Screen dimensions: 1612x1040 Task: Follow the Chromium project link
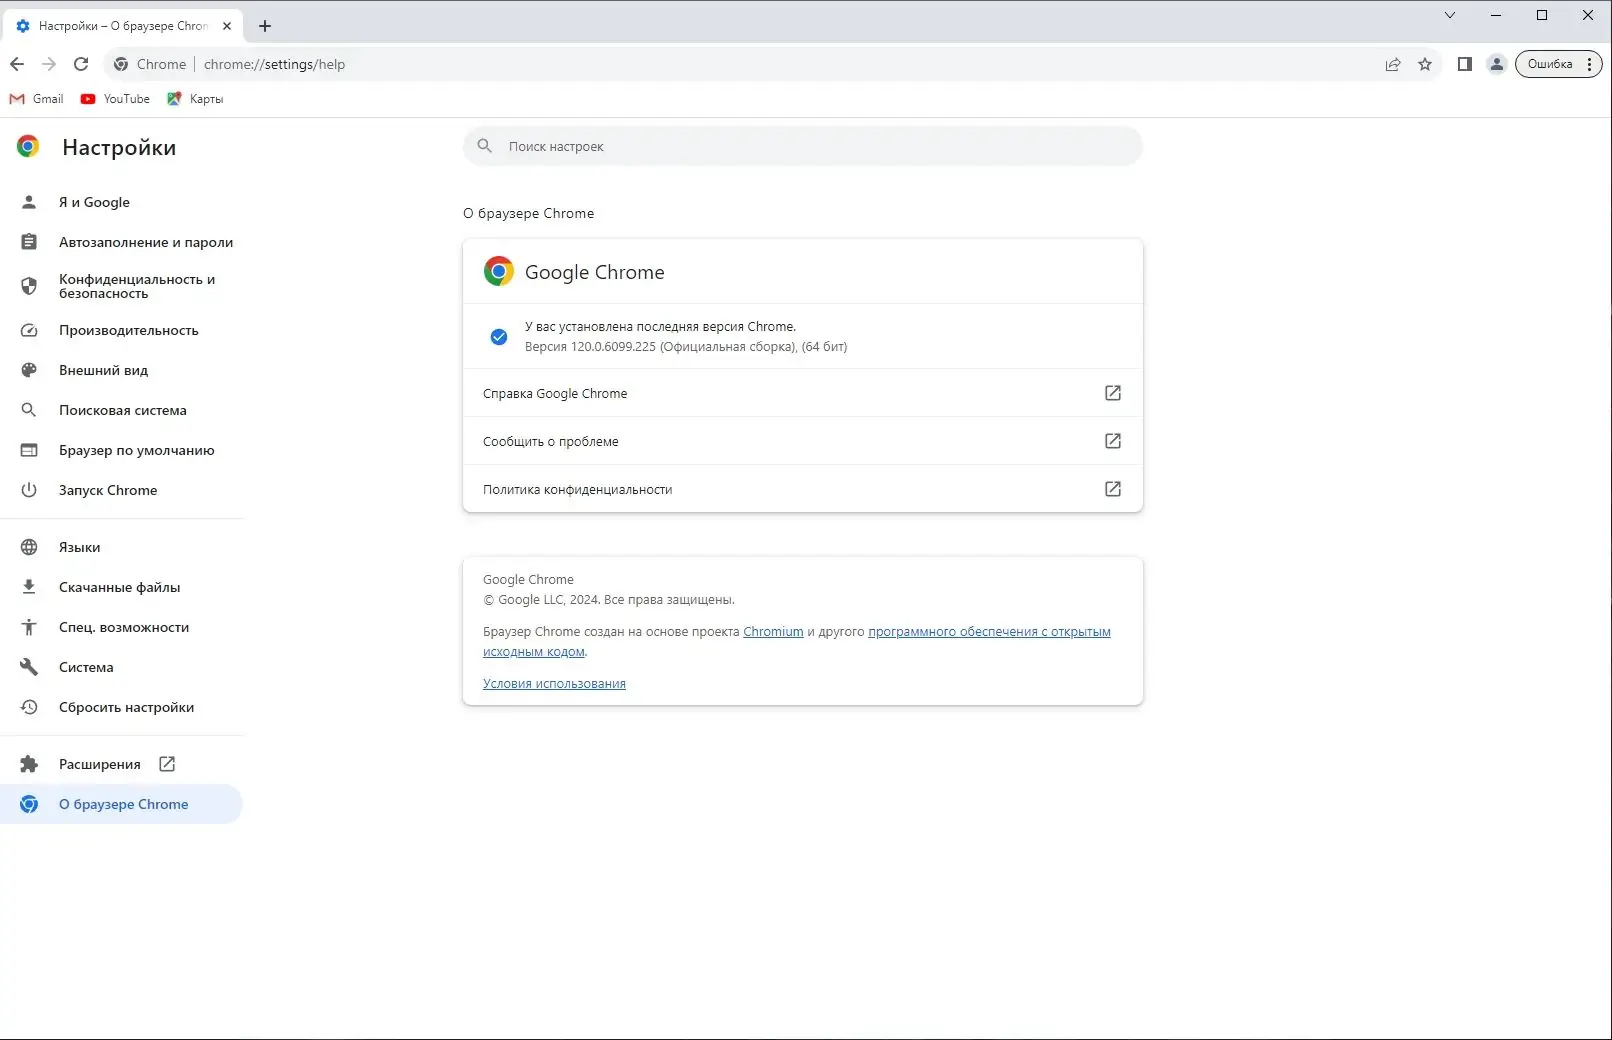(773, 632)
